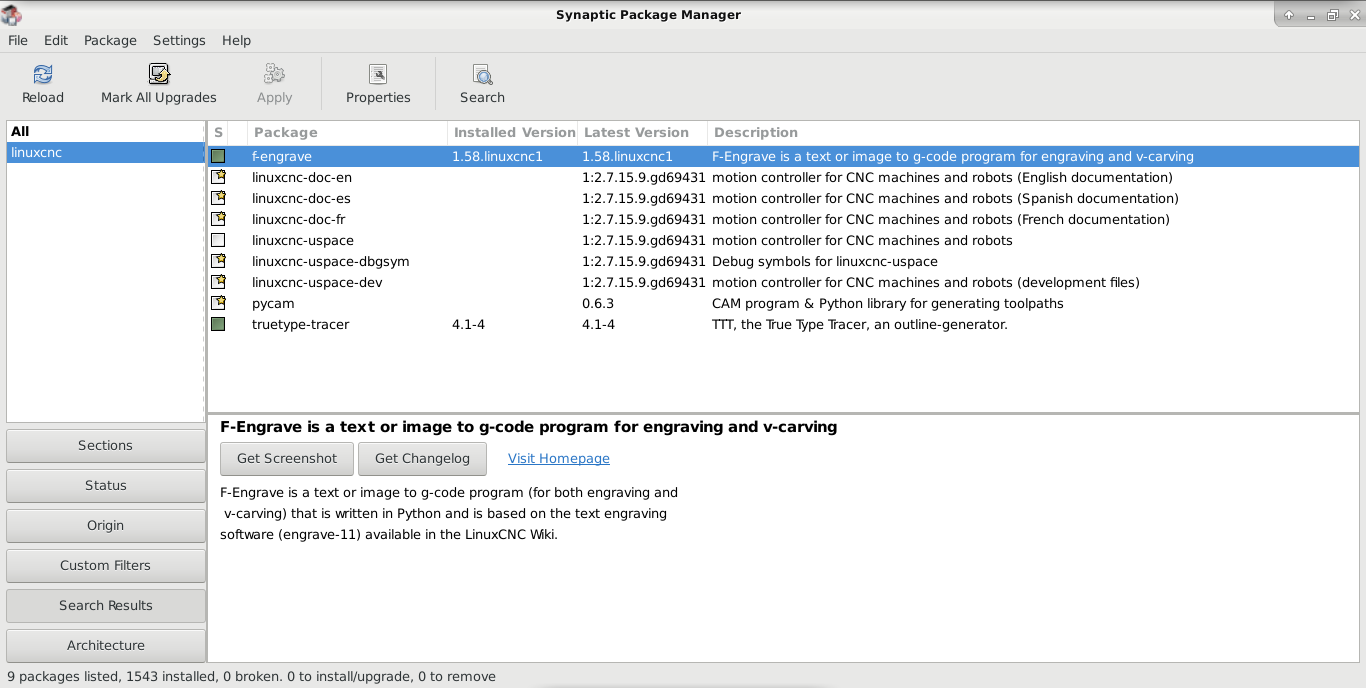1366x688 pixels.
Task: Click 'CAM program & Python library' description
Action: click(x=888, y=304)
